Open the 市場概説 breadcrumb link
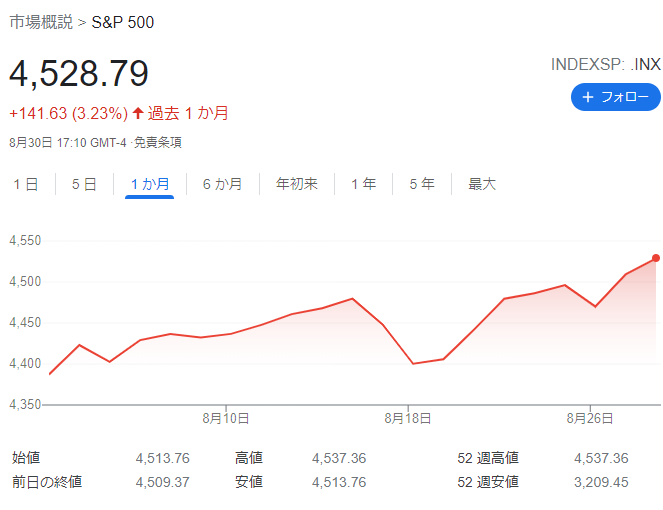 click(x=41, y=22)
